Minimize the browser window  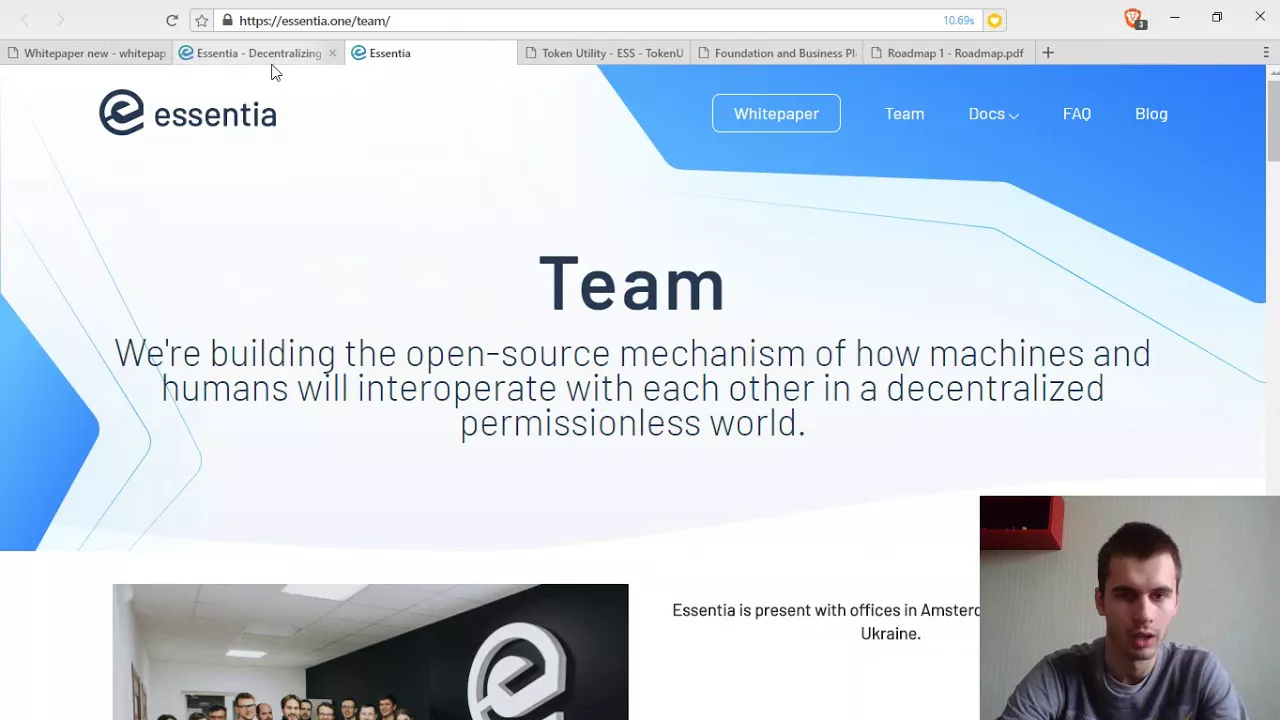pyautogui.click(x=1175, y=17)
